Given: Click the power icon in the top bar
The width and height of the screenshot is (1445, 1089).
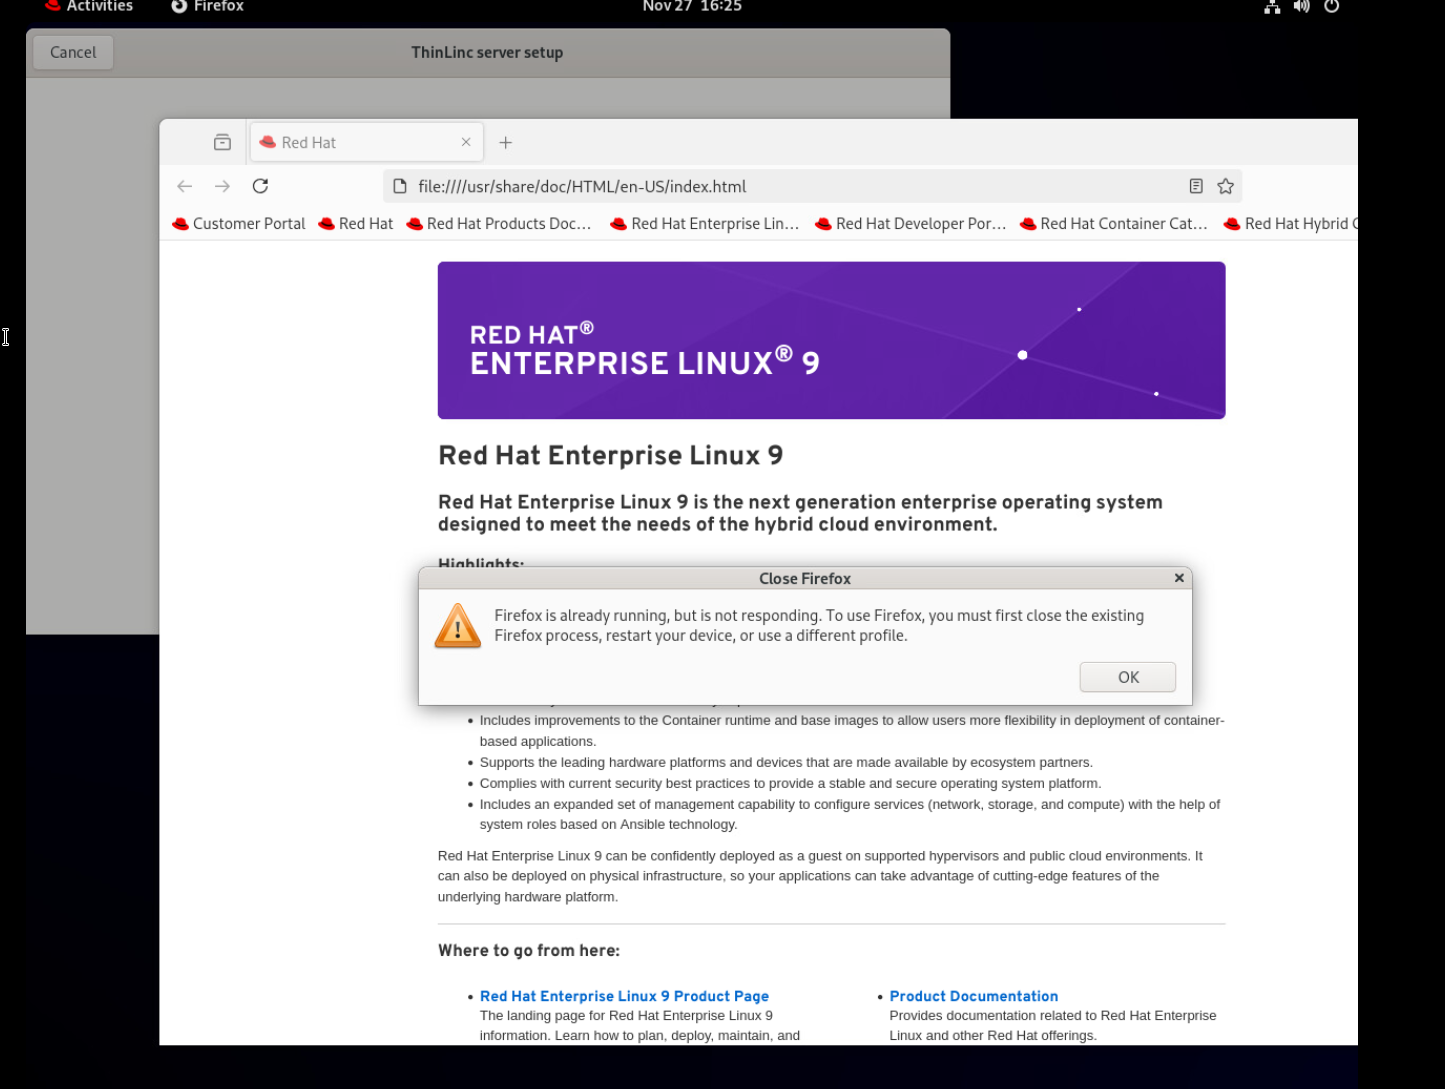Looking at the screenshot, I should point(1331,7).
